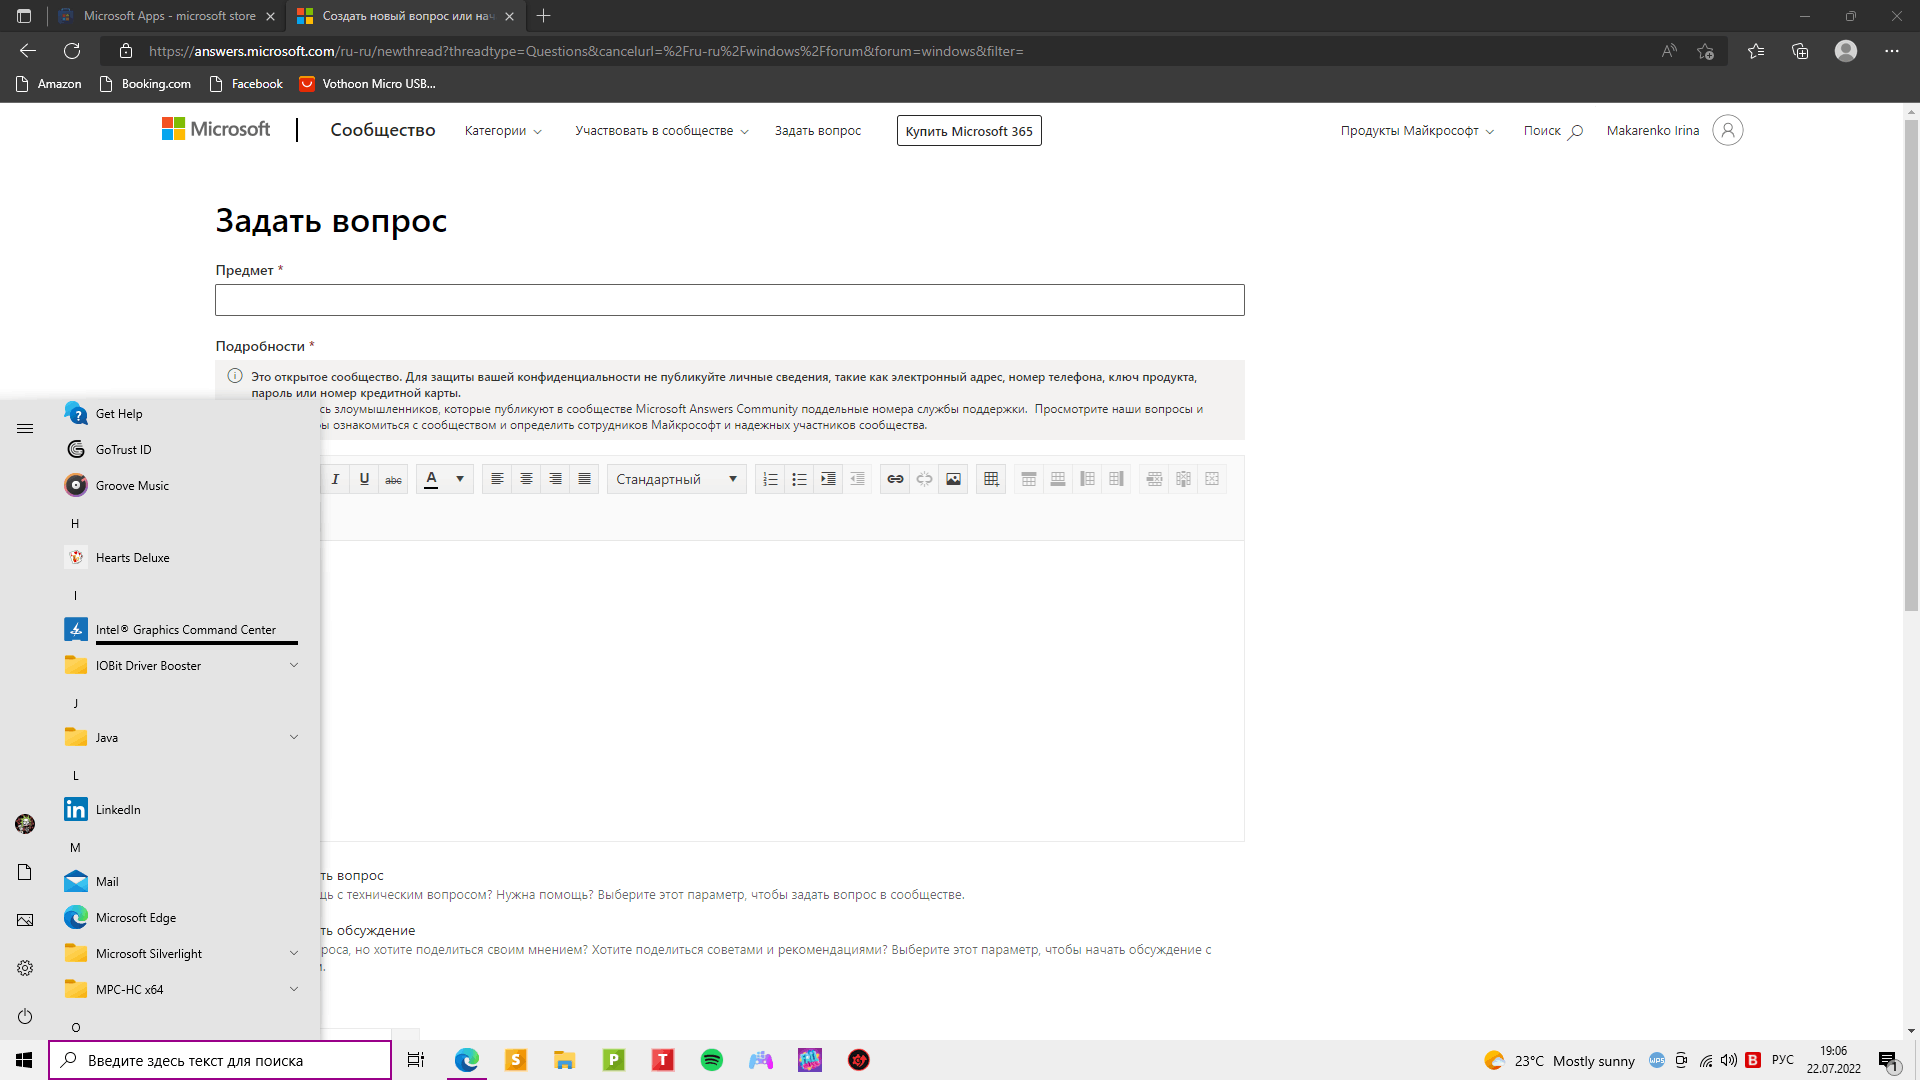Open the browser Settings and more menu
This screenshot has height=1080, width=1920.
[1891, 51]
